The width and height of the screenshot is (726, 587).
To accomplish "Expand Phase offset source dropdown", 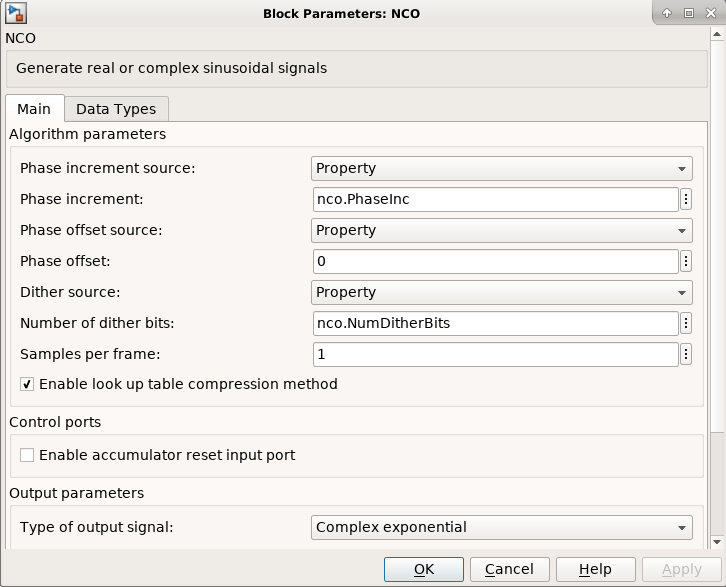I will (502, 230).
